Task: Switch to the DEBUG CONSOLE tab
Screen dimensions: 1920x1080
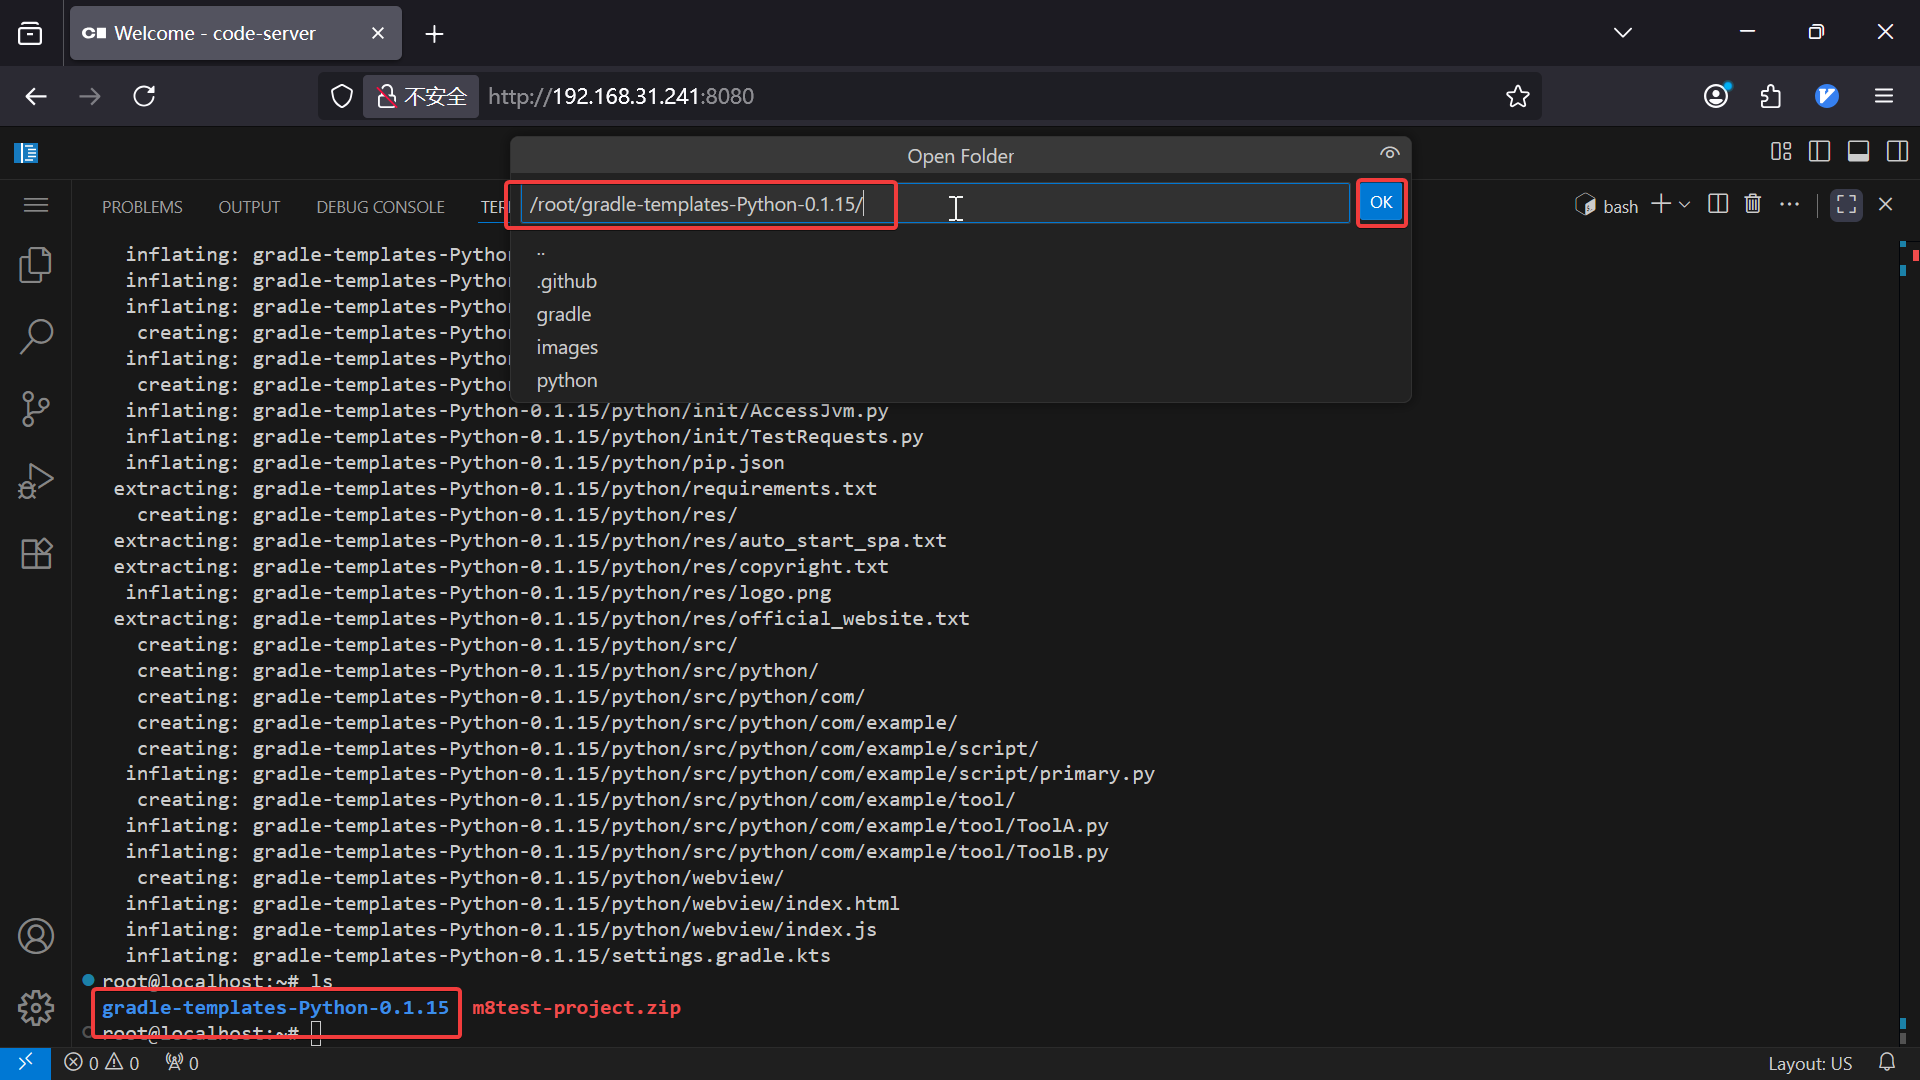Action: tap(380, 207)
